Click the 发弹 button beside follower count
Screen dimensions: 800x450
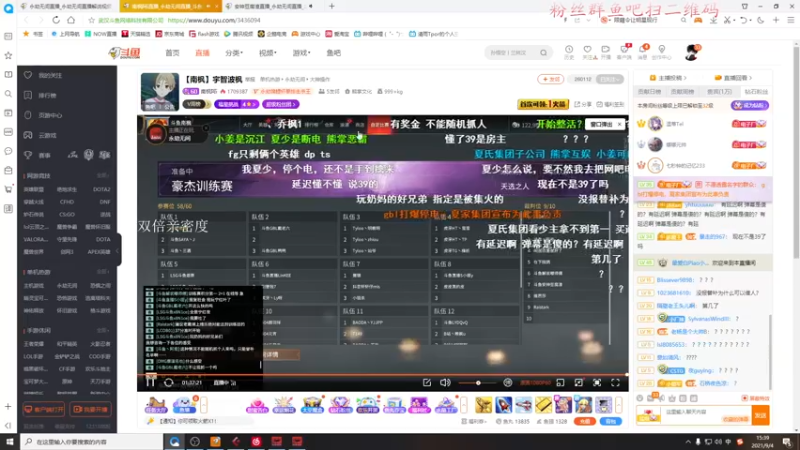click(x=550, y=79)
